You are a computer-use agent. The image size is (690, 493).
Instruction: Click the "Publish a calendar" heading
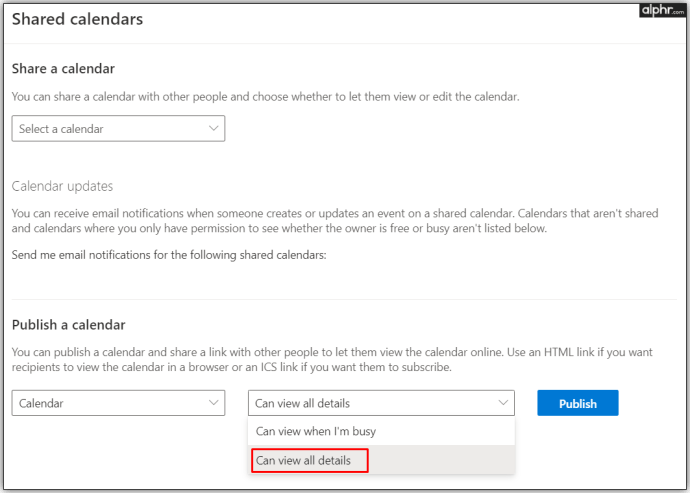69,325
